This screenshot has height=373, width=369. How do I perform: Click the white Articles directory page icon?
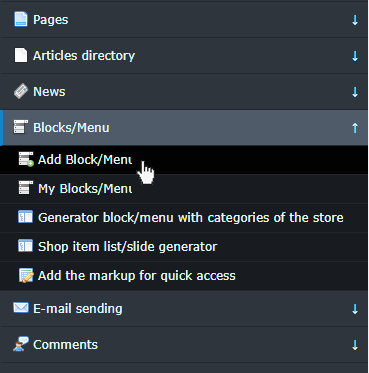click(x=21, y=55)
